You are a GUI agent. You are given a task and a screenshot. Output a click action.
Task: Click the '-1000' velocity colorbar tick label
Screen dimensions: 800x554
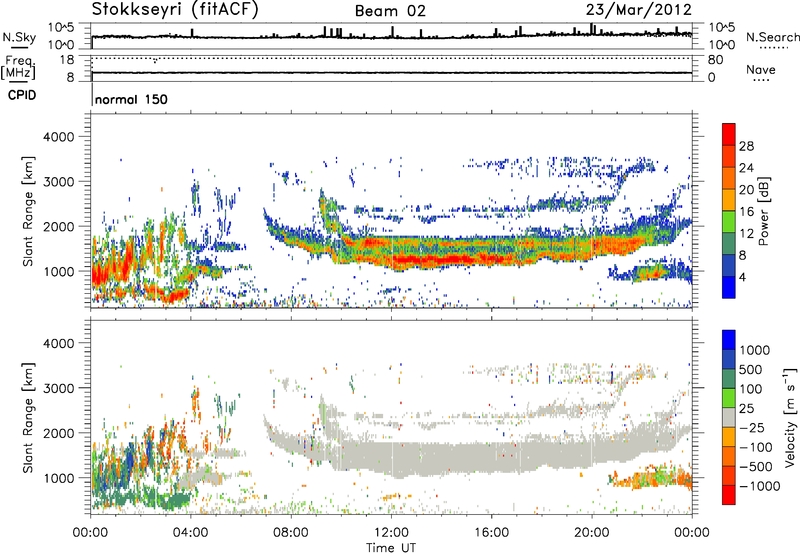pos(759,486)
